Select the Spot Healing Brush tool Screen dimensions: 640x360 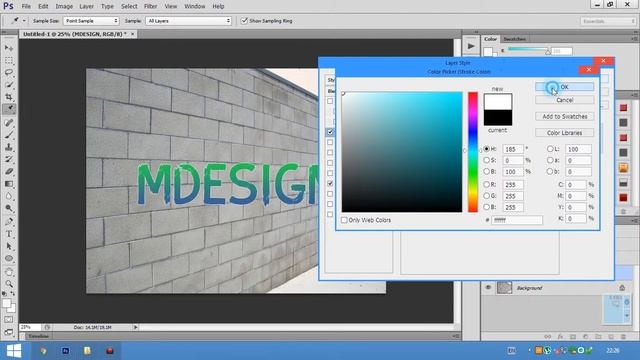click(x=9, y=122)
